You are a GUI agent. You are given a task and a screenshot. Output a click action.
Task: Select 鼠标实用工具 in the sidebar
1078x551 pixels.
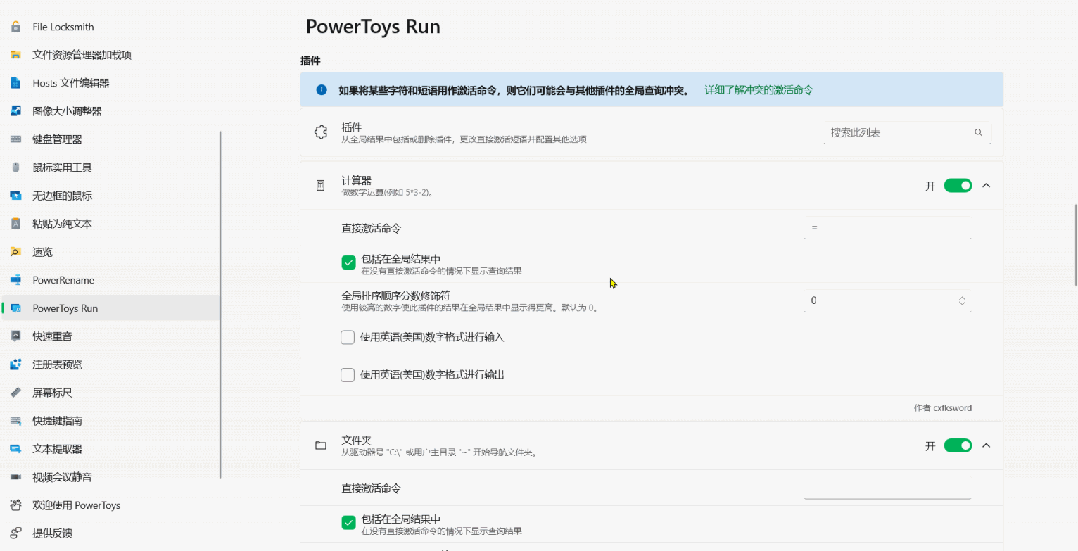110,168
